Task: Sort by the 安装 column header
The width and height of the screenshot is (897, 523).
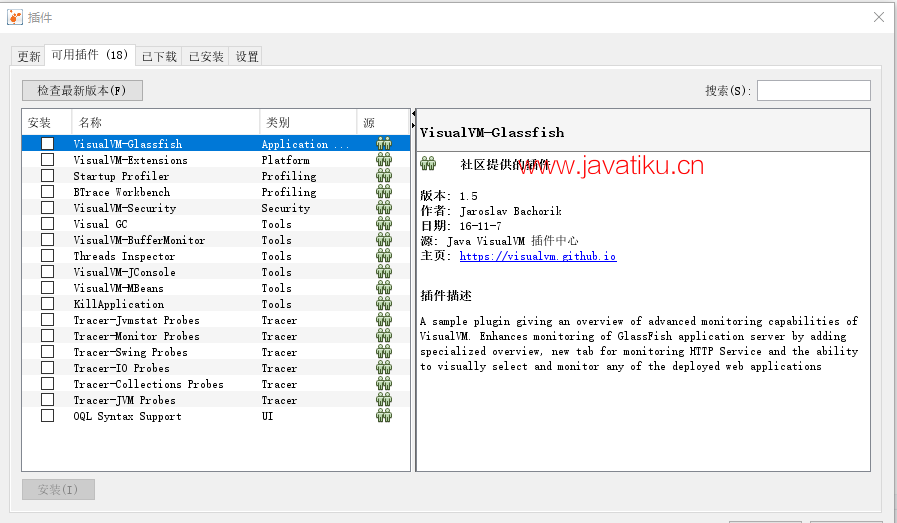Action: pyautogui.click(x=47, y=122)
